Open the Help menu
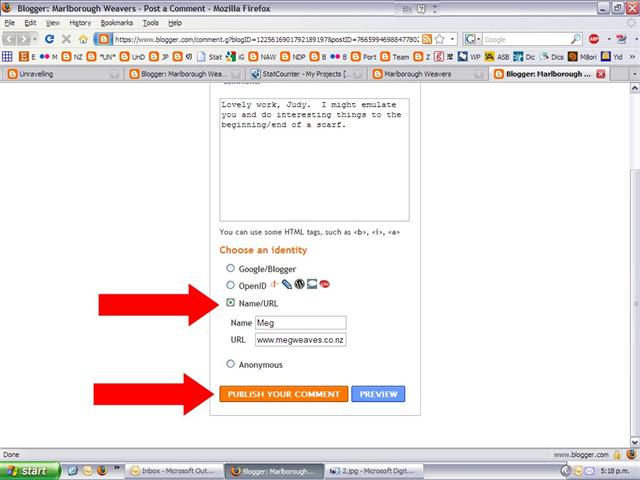 (175, 23)
